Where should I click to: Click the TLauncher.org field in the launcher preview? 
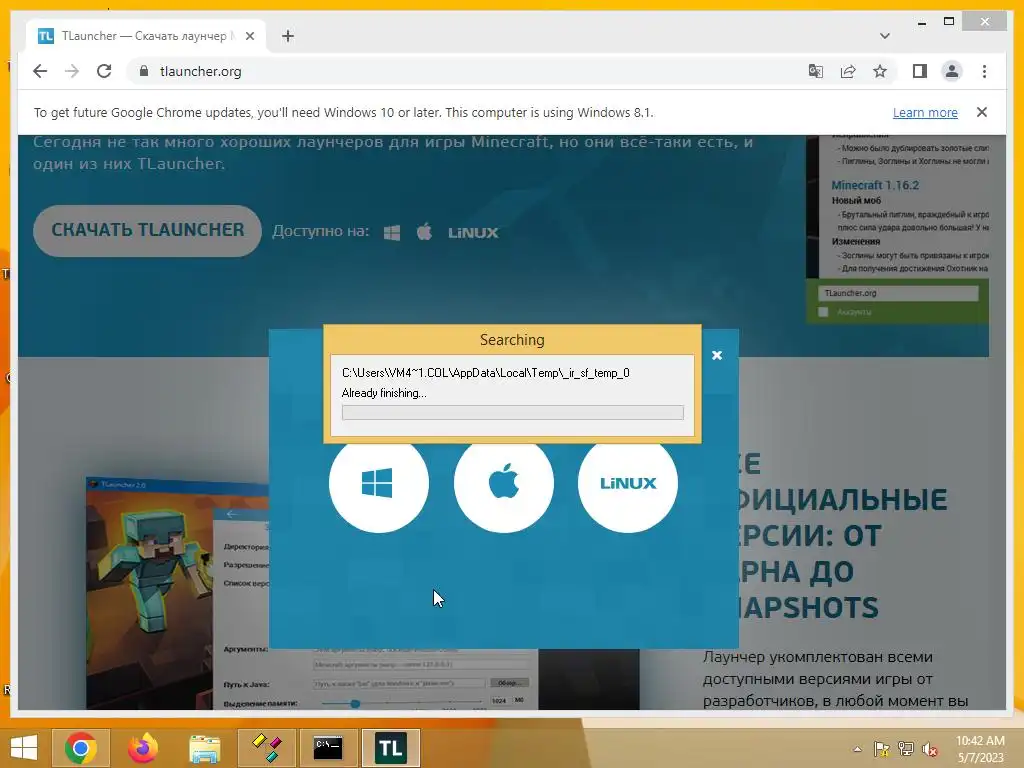coord(898,293)
